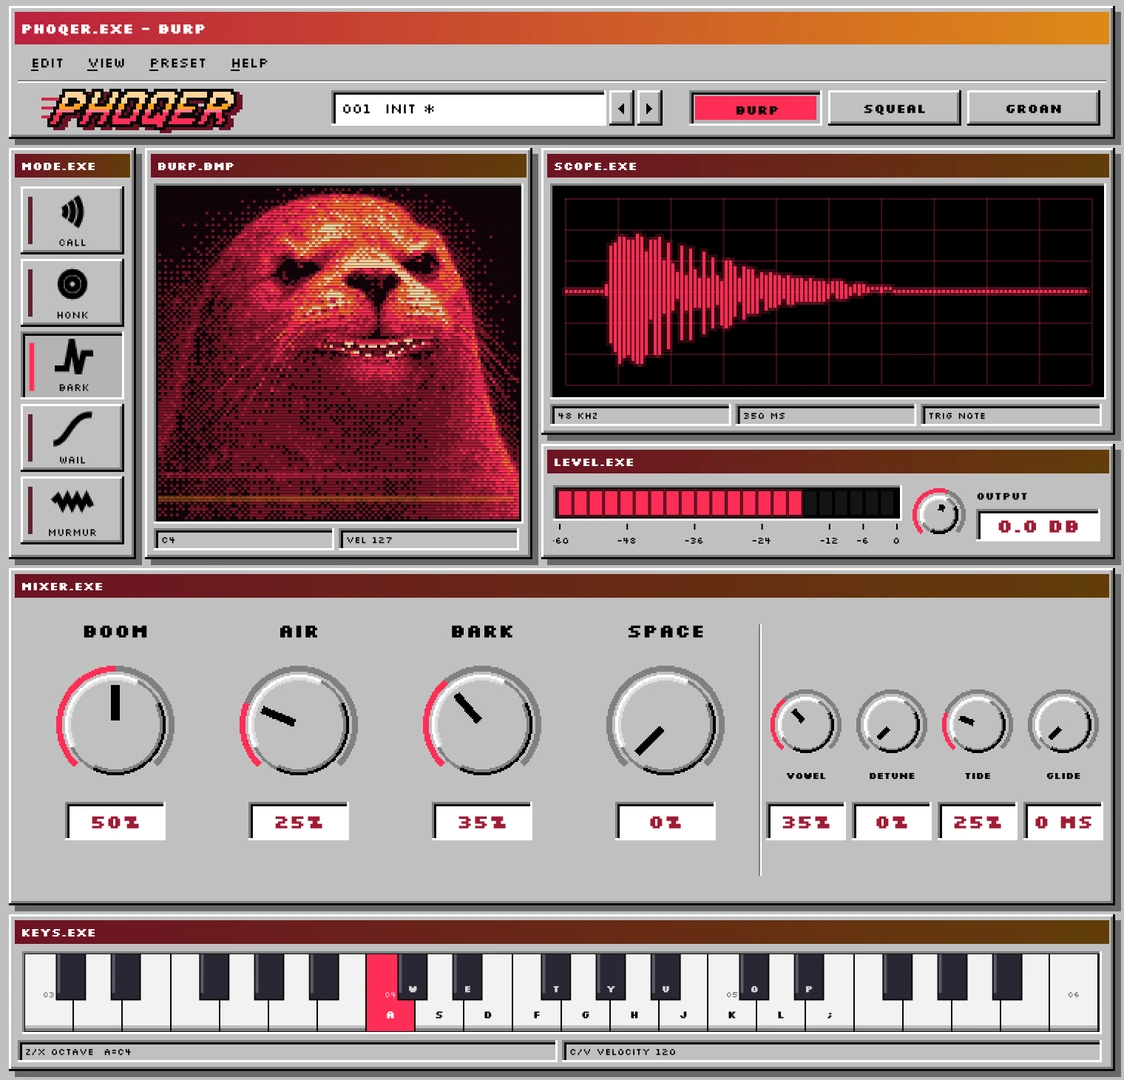Click the VEL 127 field
The width and height of the screenshot is (1124, 1080).
(429, 540)
